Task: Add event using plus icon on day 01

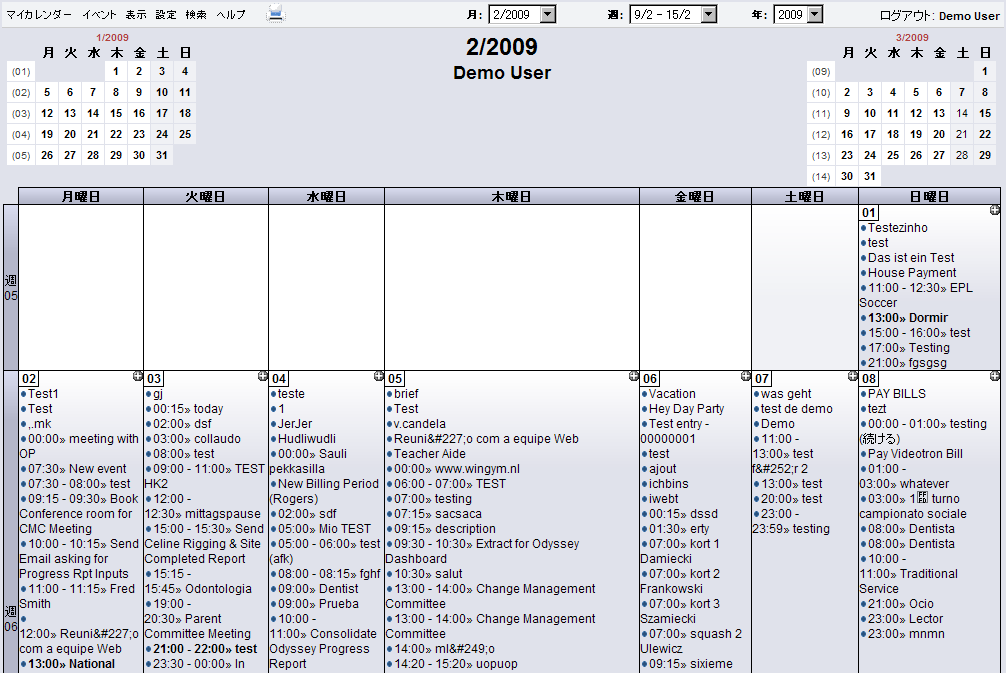Action: (994, 210)
